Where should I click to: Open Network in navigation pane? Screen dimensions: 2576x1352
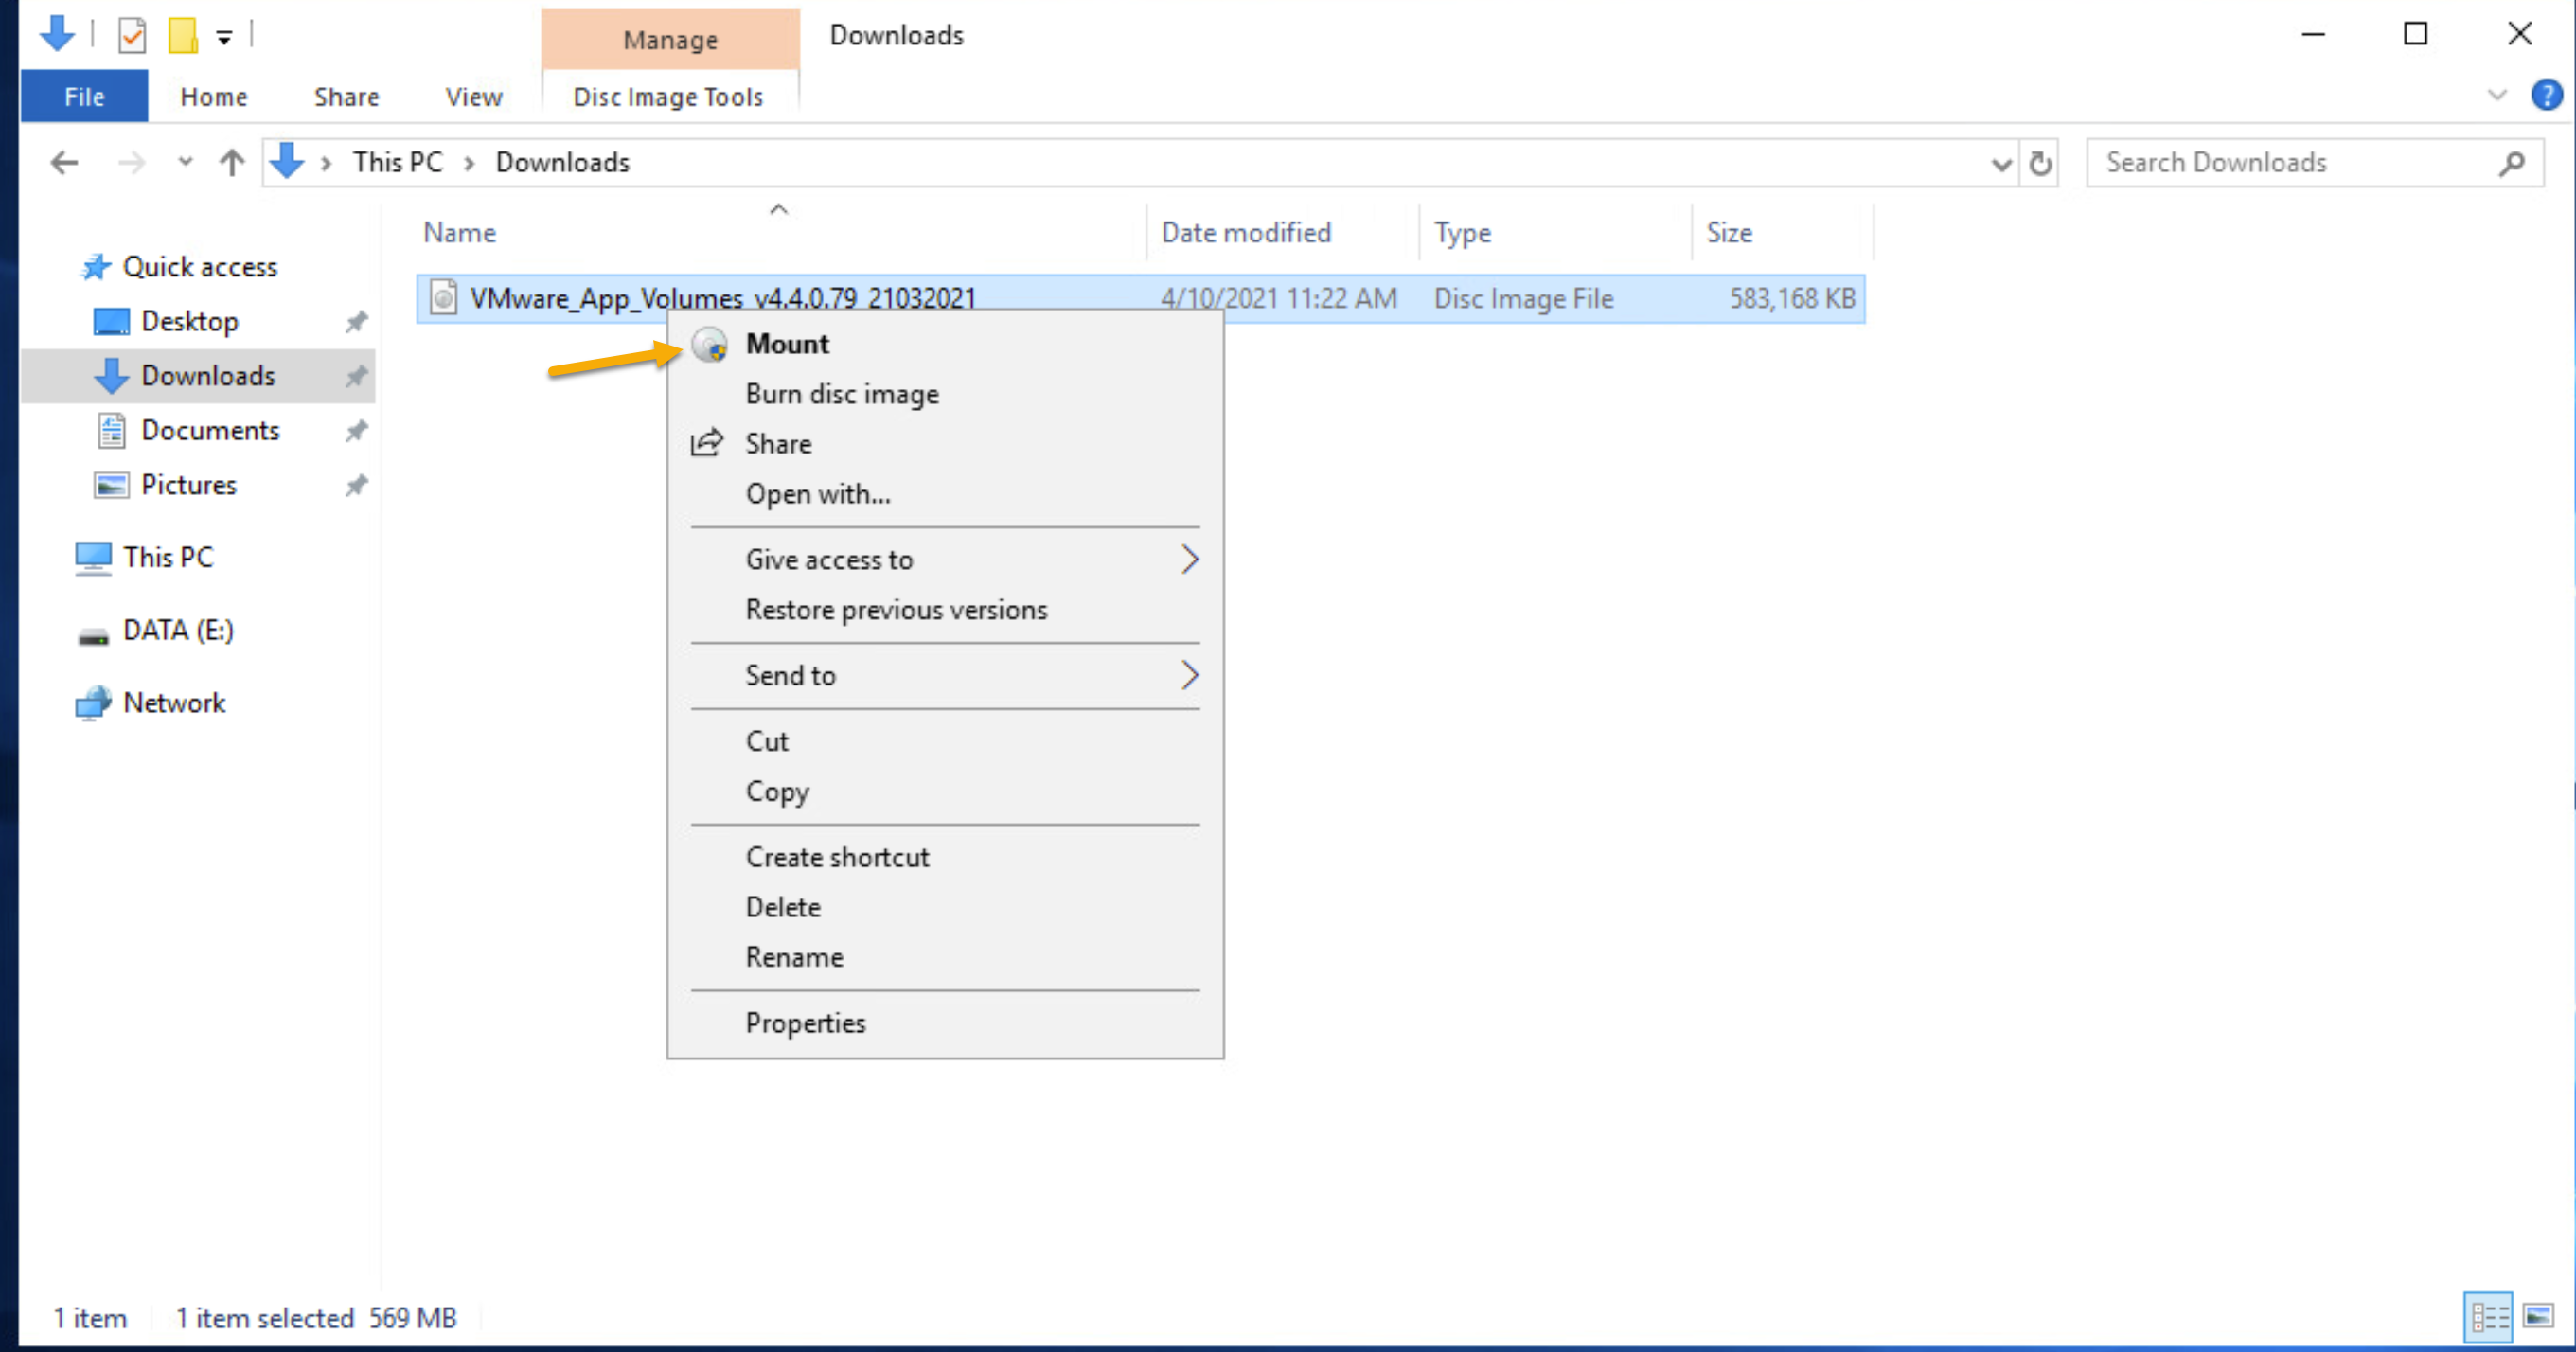[x=173, y=703]
